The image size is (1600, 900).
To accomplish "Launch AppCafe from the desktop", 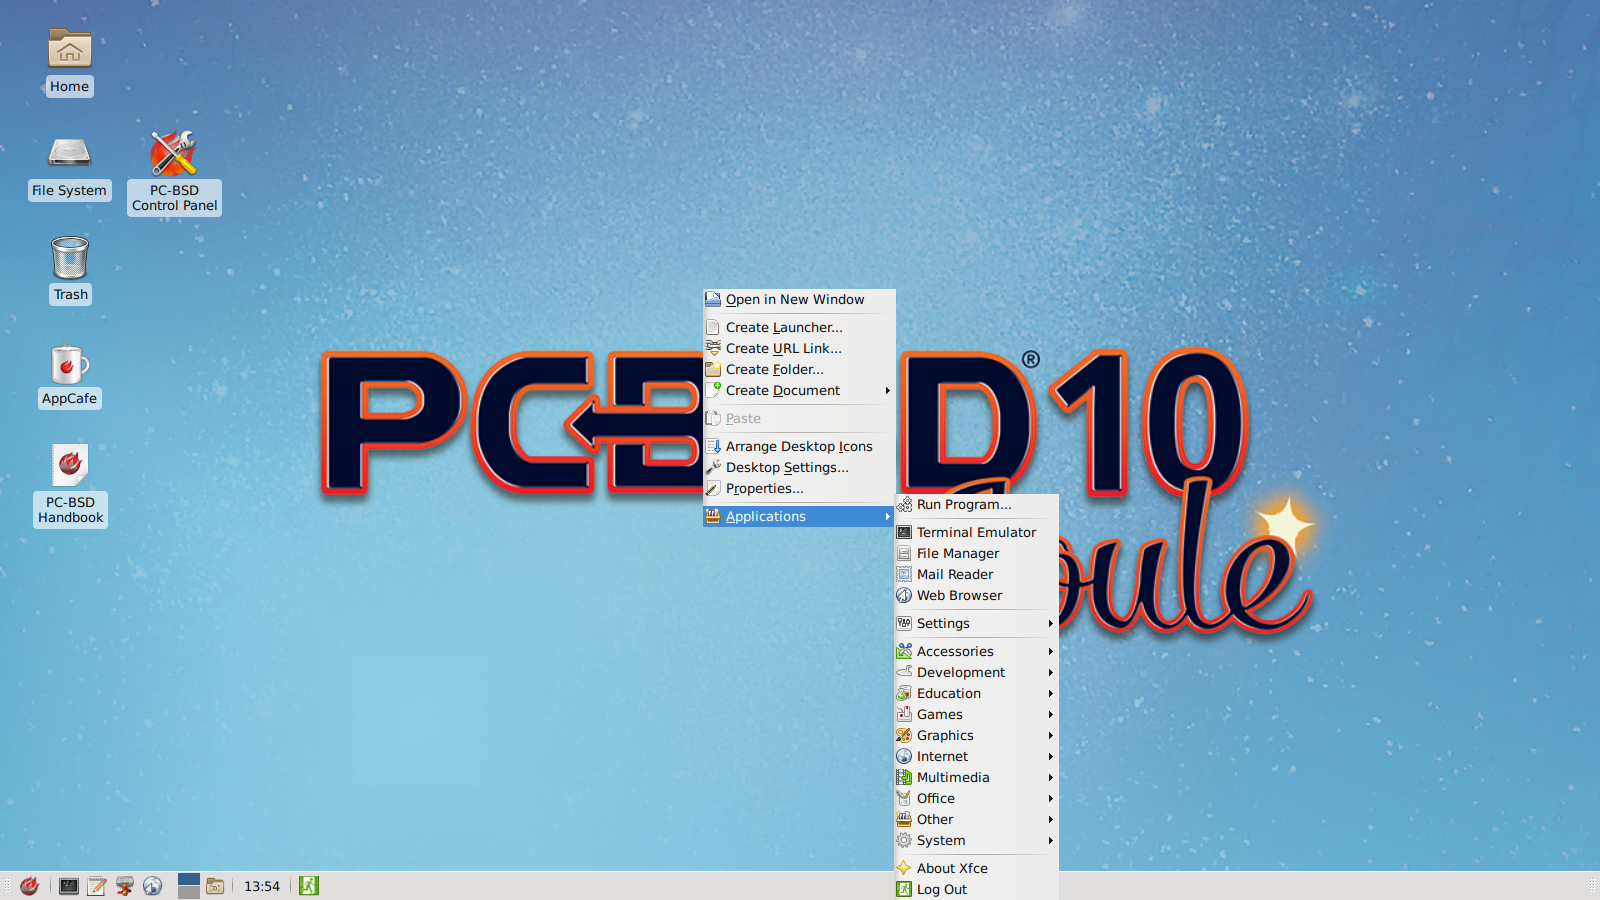I will pyautogui.click(x=69, y=375).
